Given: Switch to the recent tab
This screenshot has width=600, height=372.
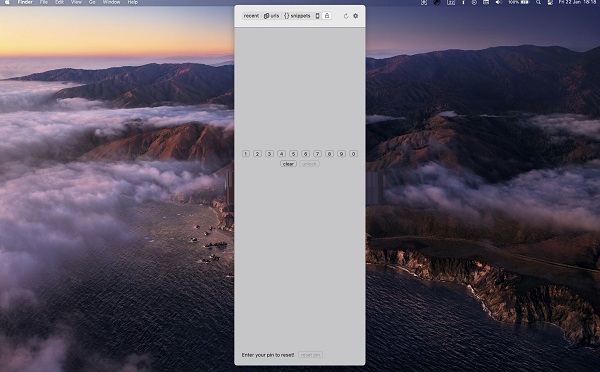Looking at the screenshot, I should 251,16.
